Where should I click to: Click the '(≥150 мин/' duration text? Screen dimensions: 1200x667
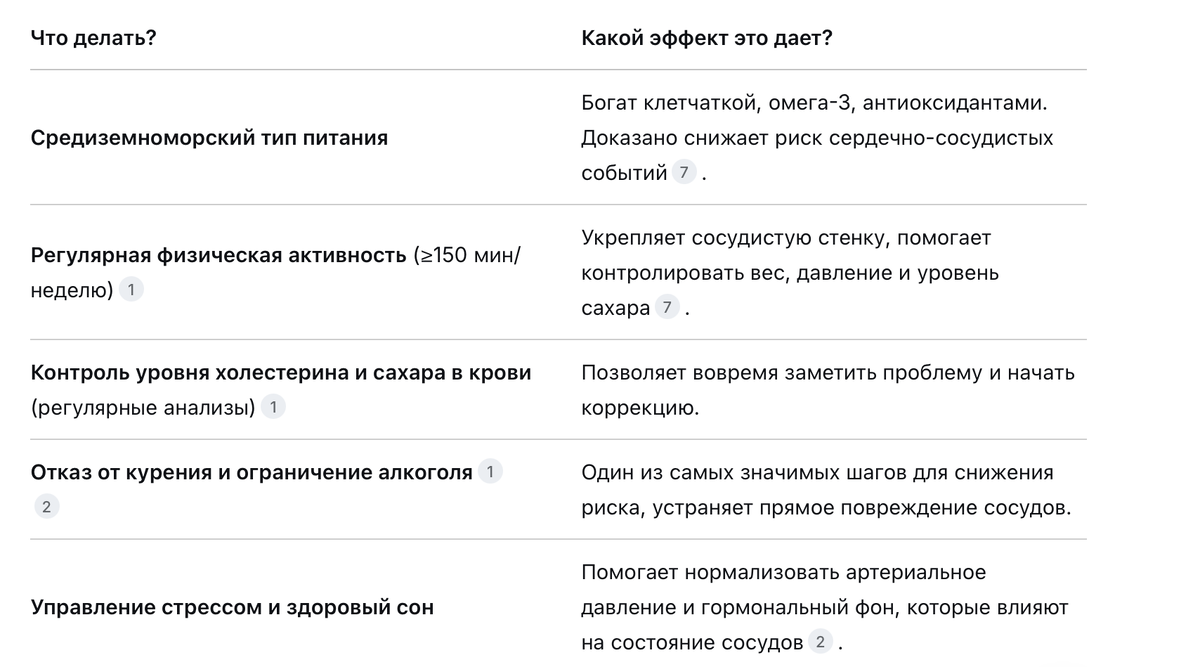pos(467,255)
